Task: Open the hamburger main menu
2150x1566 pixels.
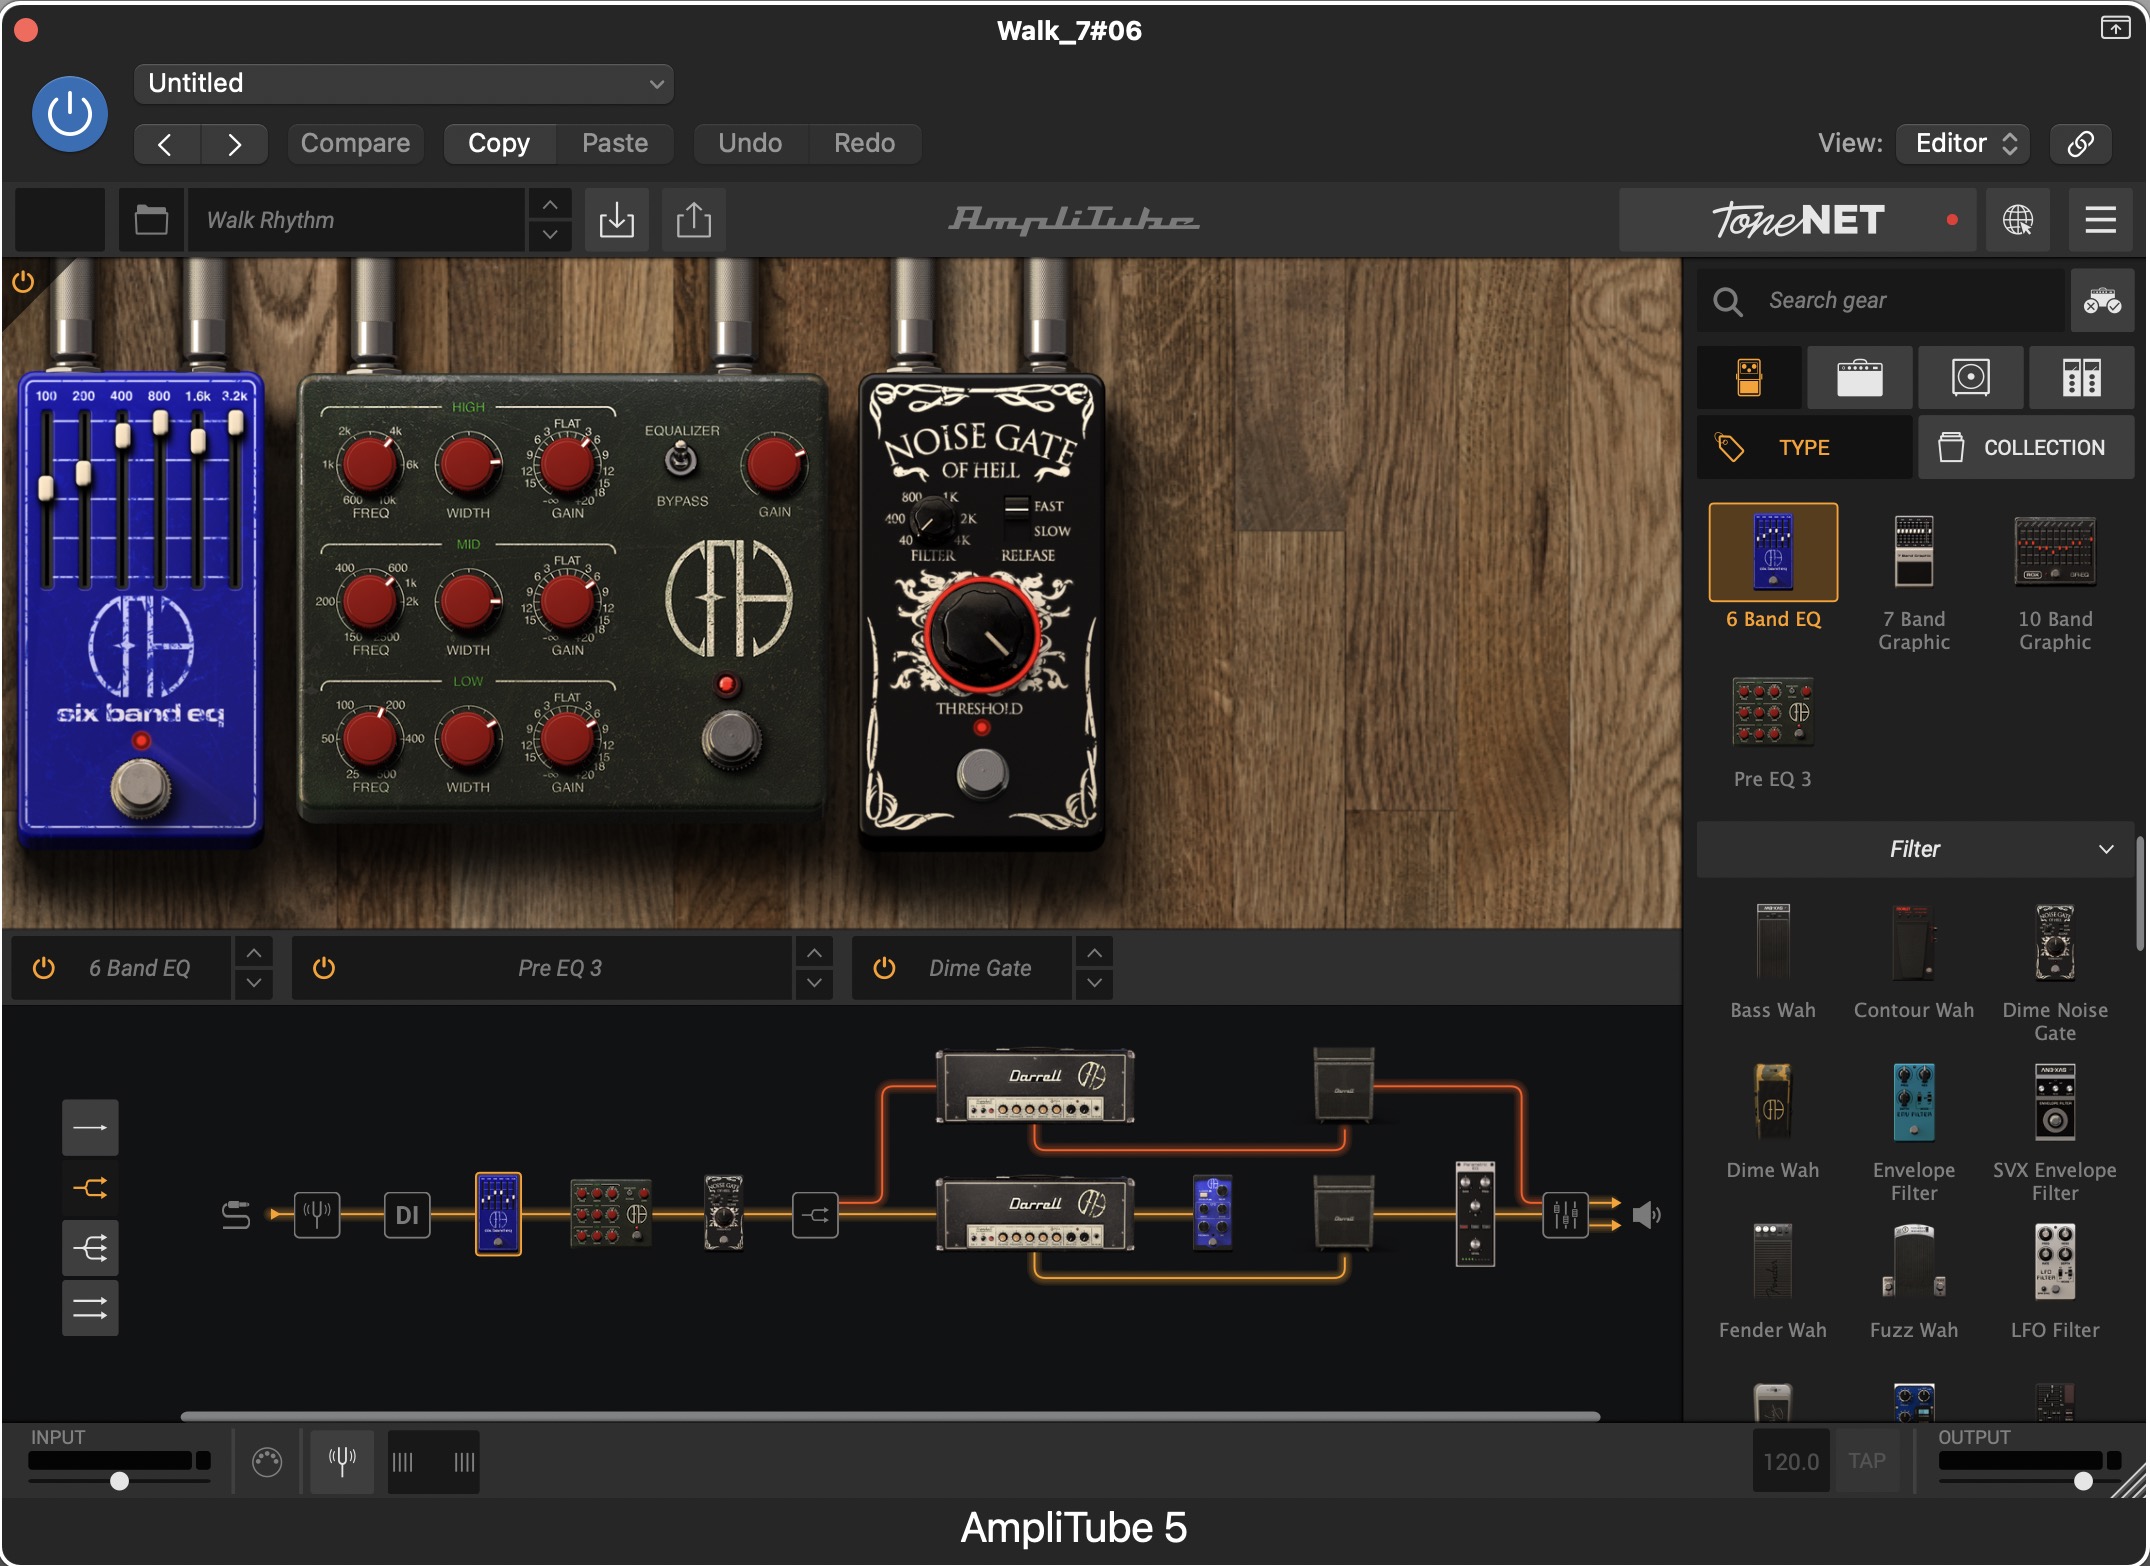Action: click(x=2100, y=220)
